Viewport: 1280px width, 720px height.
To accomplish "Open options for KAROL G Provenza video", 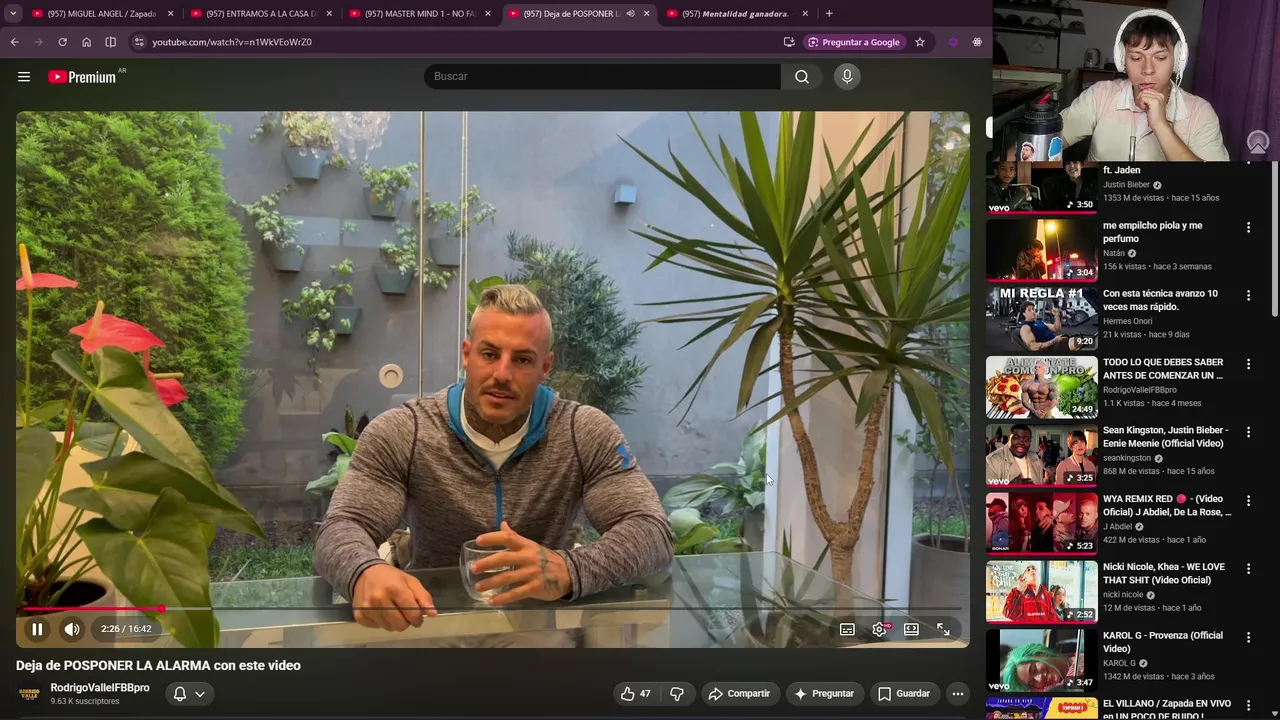I will point(1248,637).
